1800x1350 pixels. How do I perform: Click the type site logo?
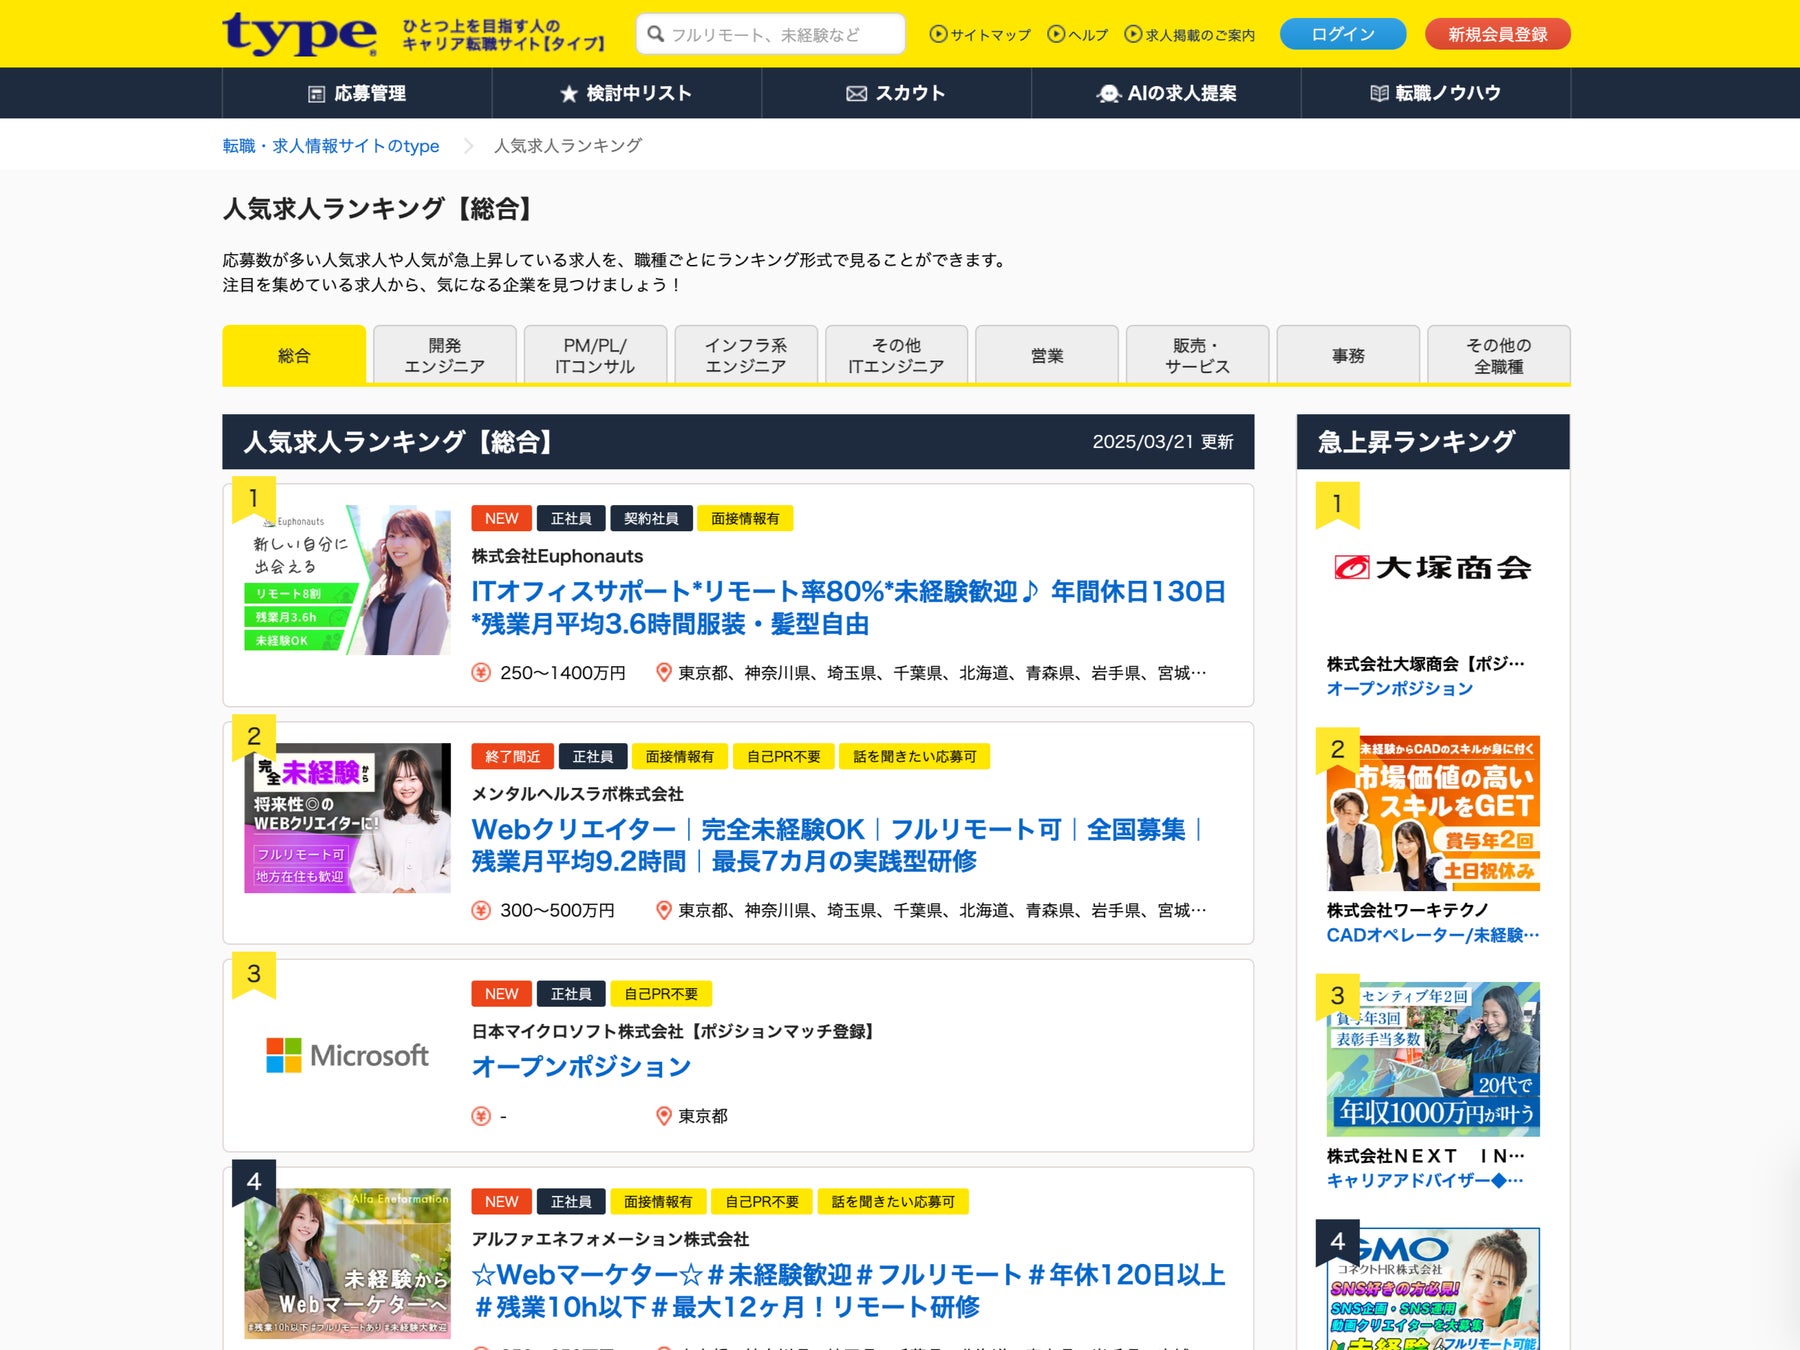point(299,34)
